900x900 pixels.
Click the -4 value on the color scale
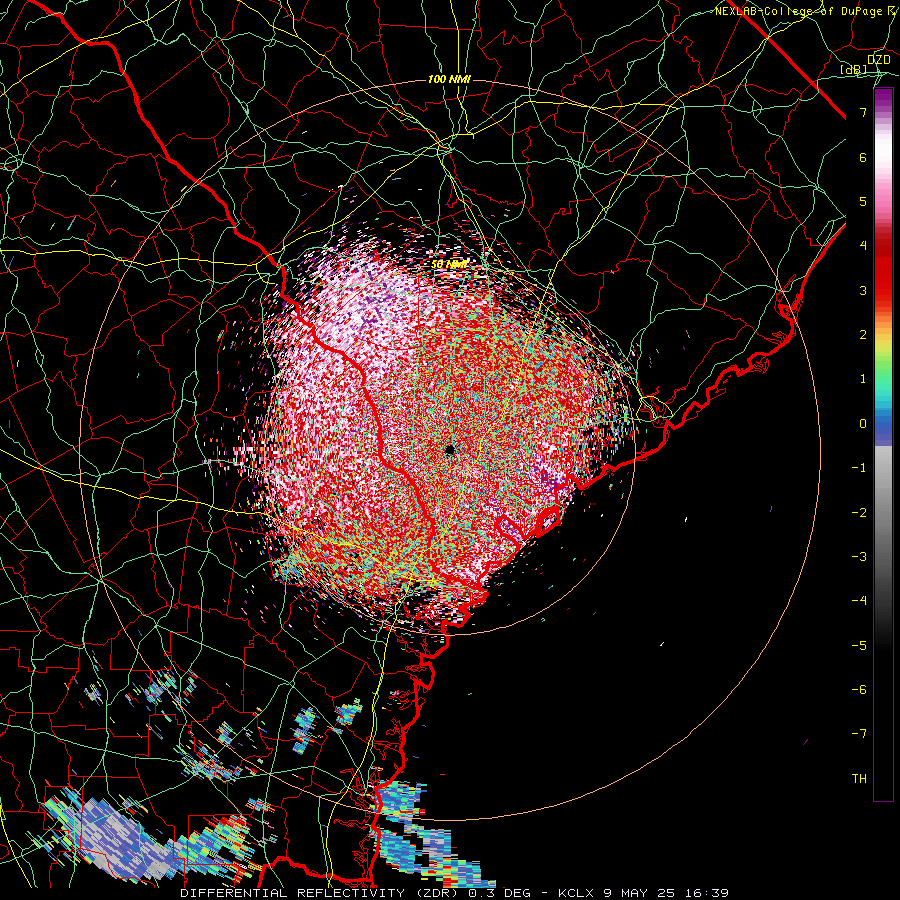point(859,601)
